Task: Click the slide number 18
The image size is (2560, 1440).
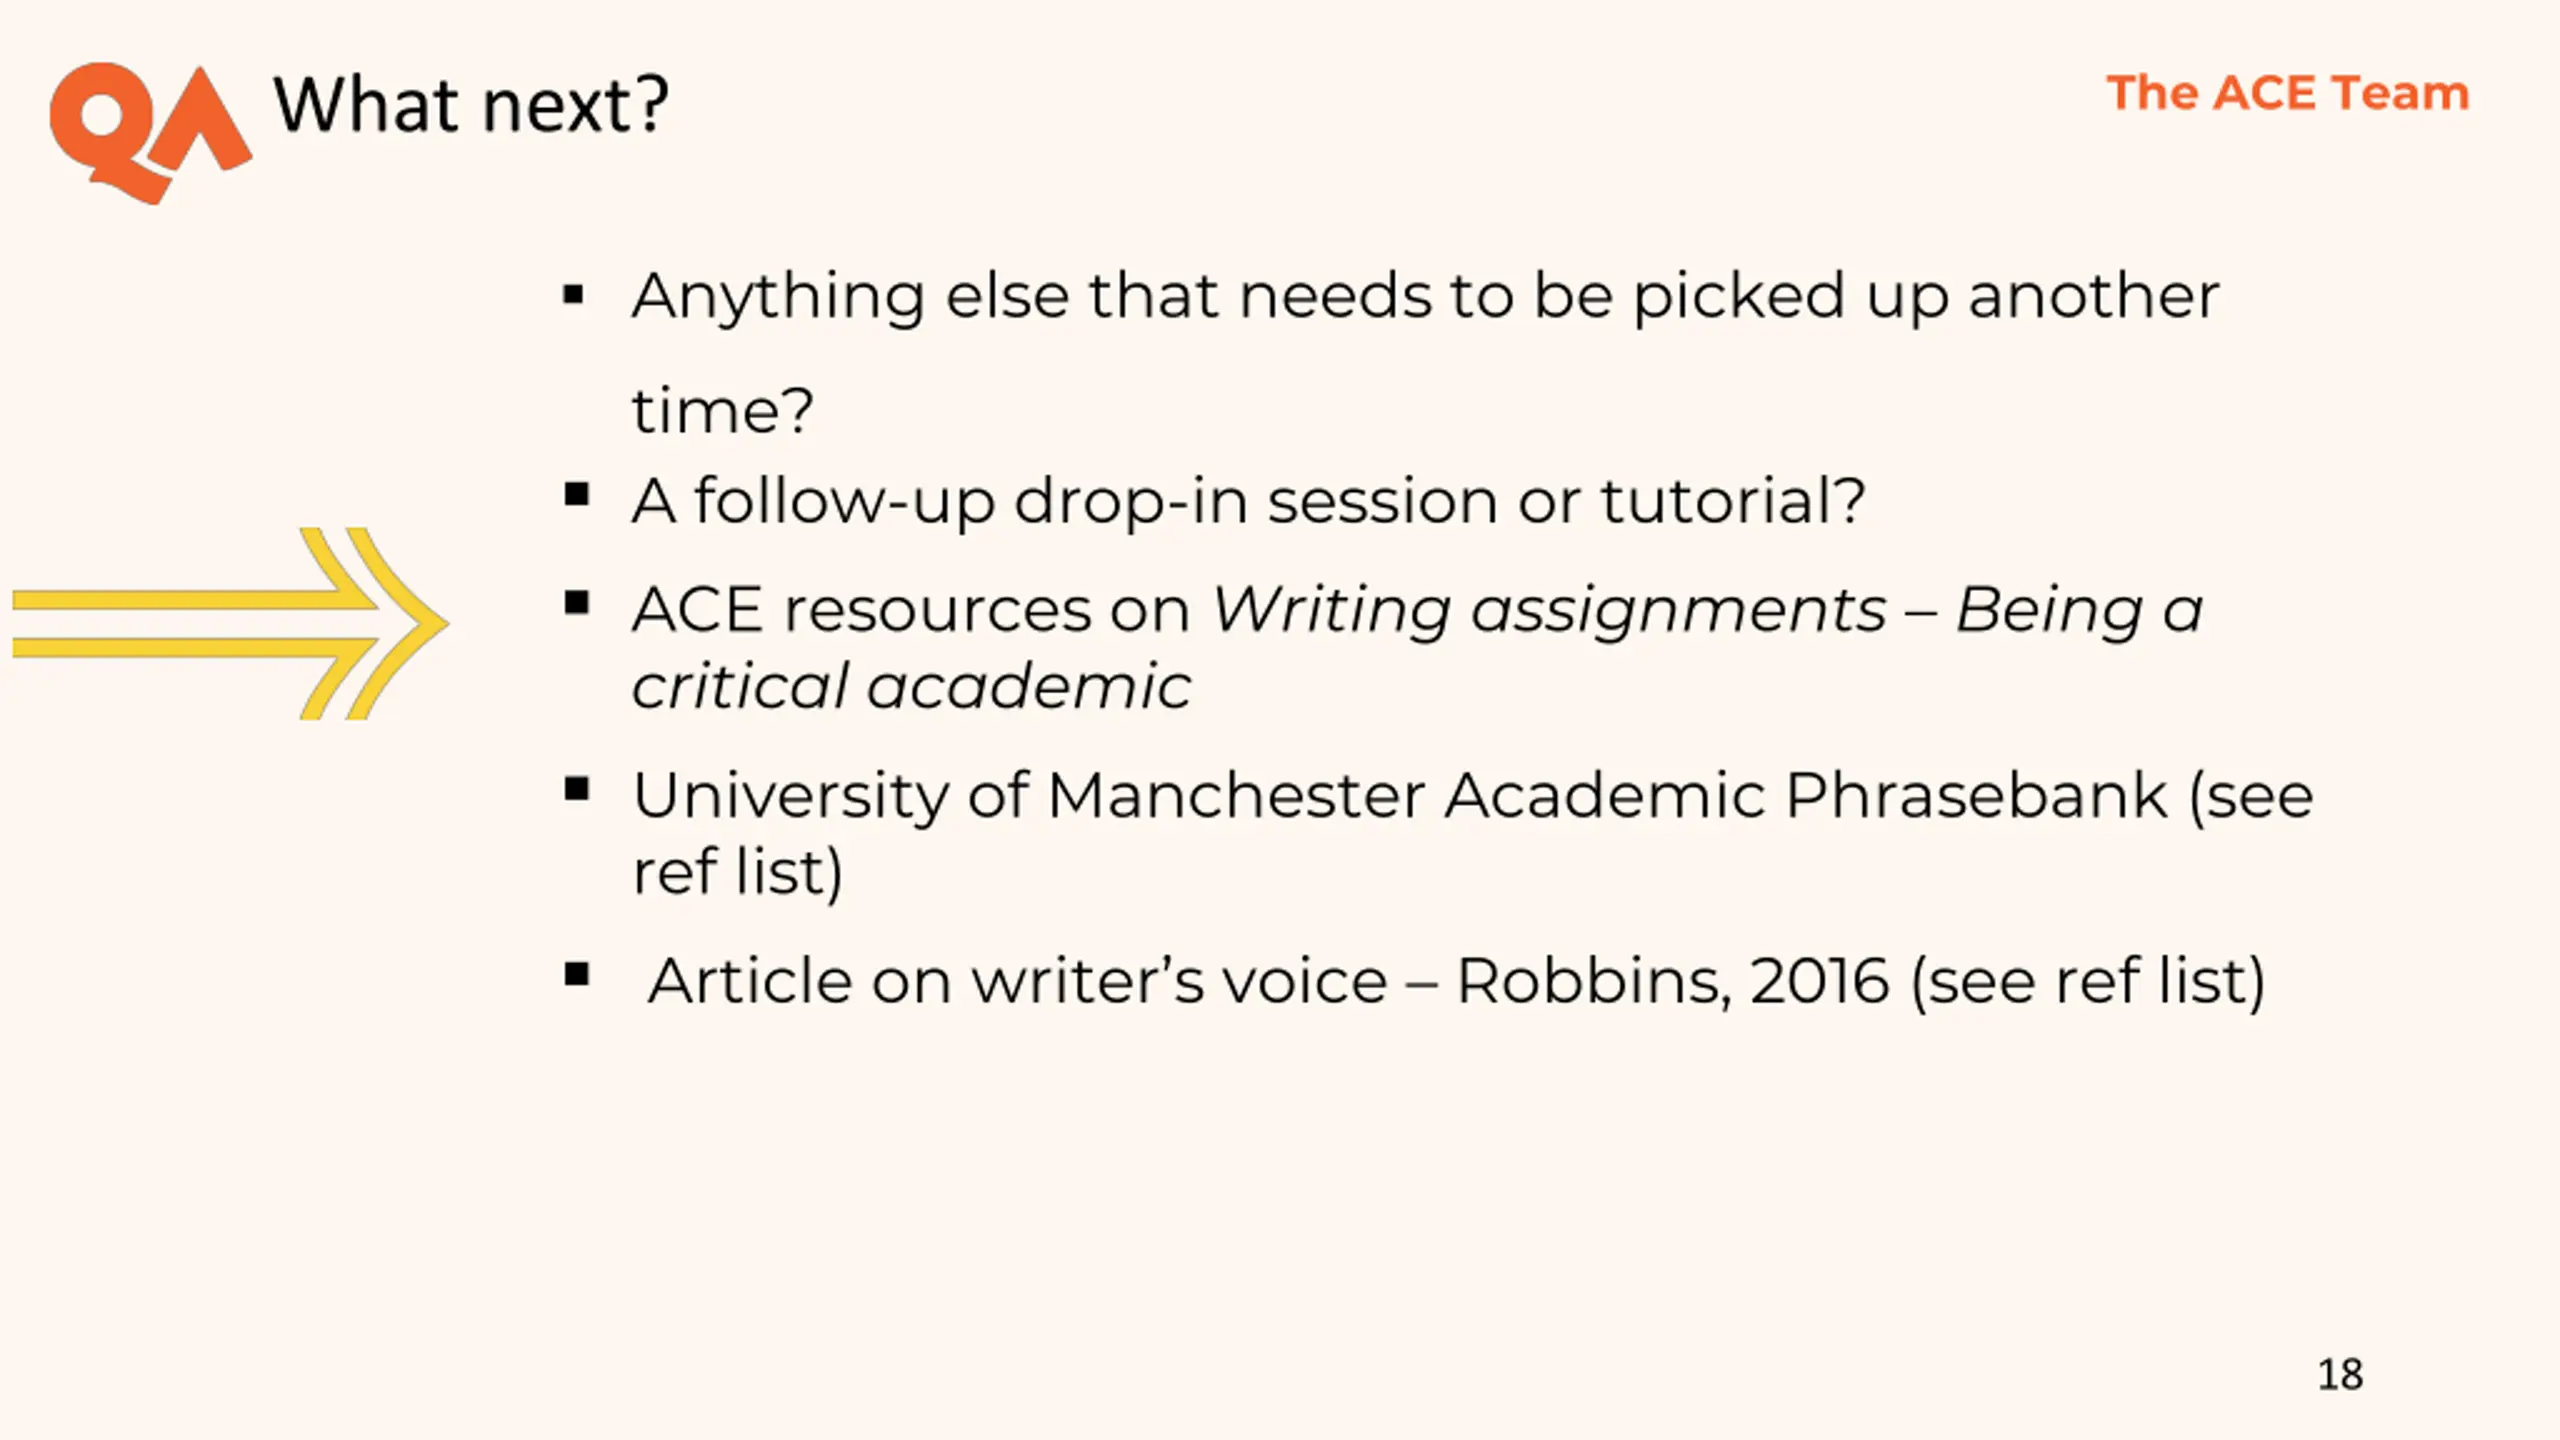Action: coord(2340,1374)
